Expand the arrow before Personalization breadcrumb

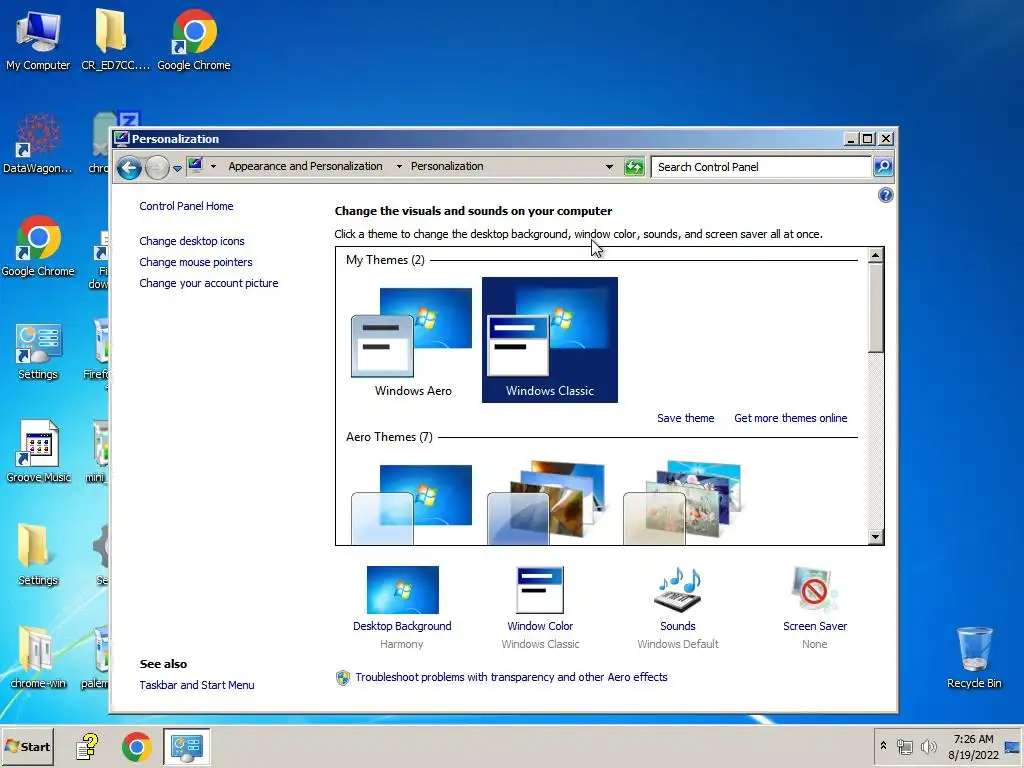coord(399,167)
